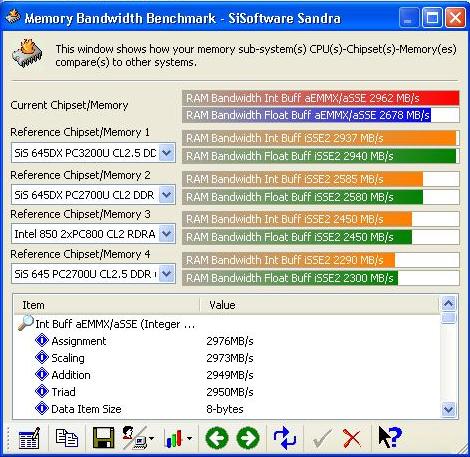This screenshot has height=457, width=470.
Task: Go forward with green right arrow
Action: point(248,438)
